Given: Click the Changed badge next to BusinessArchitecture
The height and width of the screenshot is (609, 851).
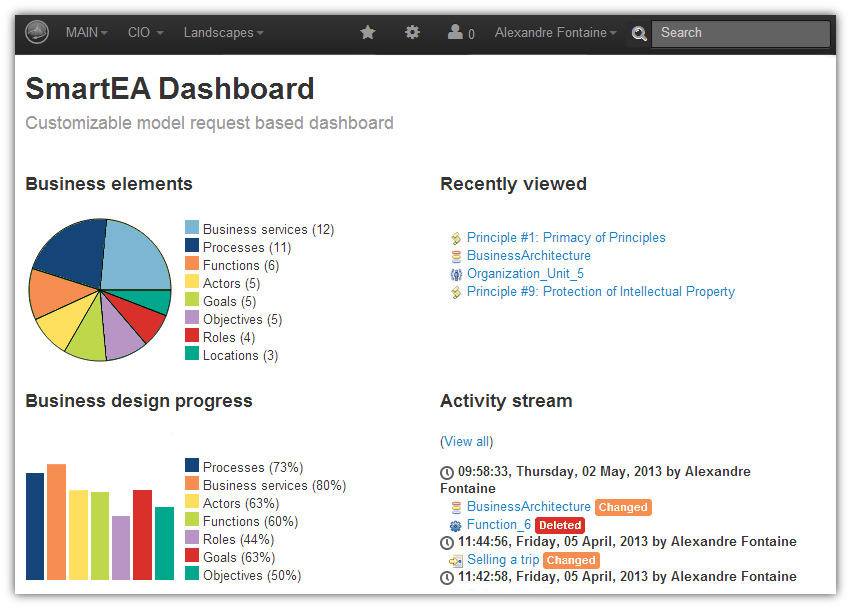Looking at the screenshot, I should (623, 507).
